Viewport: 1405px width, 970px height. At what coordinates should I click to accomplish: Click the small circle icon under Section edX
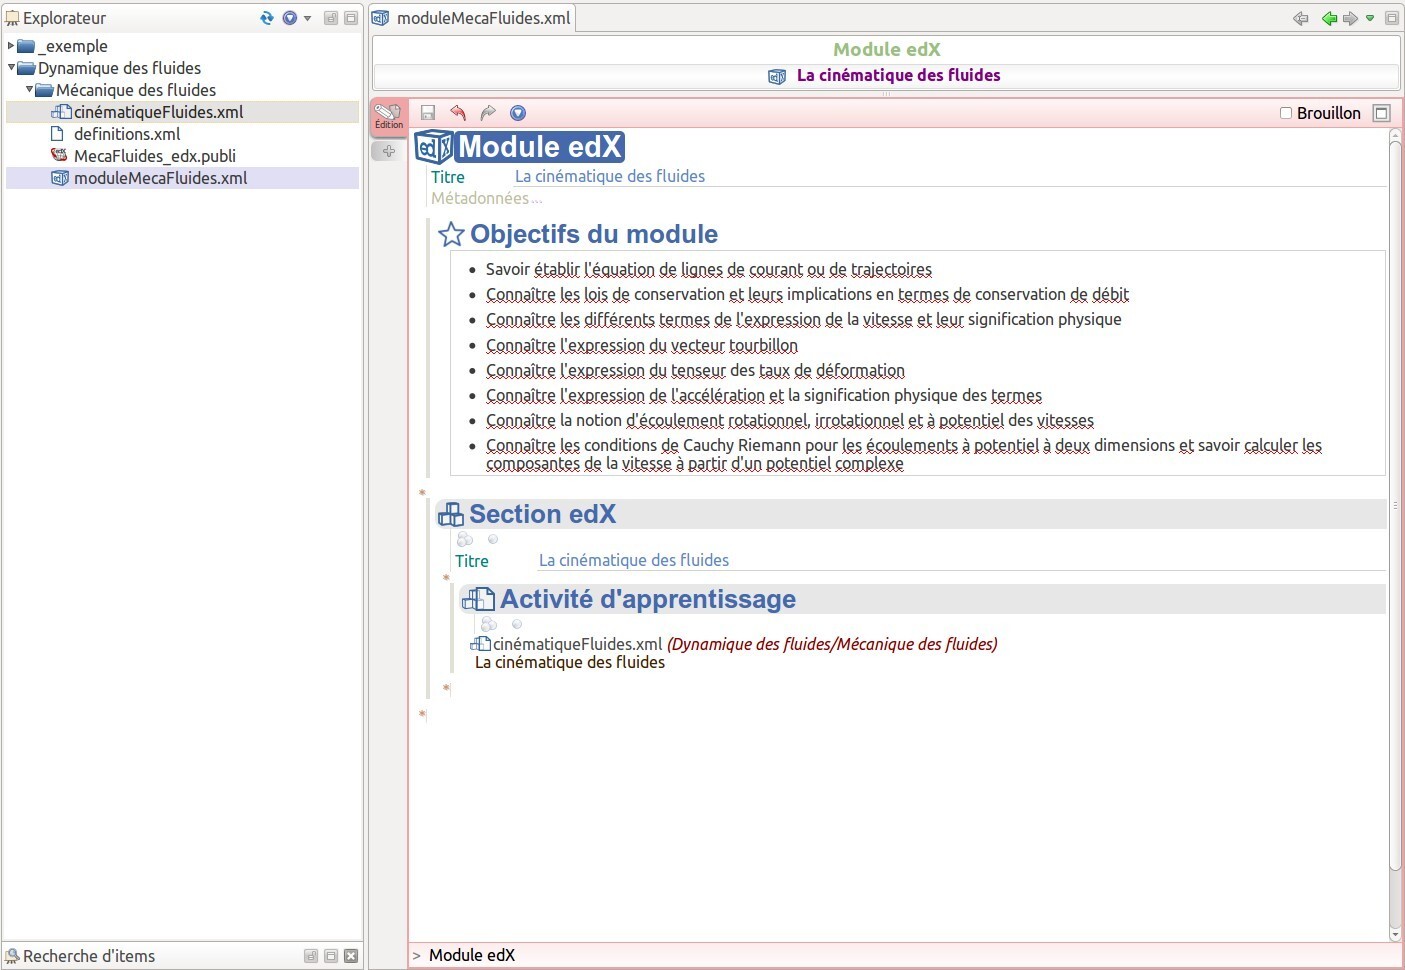click(x=493, y=539)
